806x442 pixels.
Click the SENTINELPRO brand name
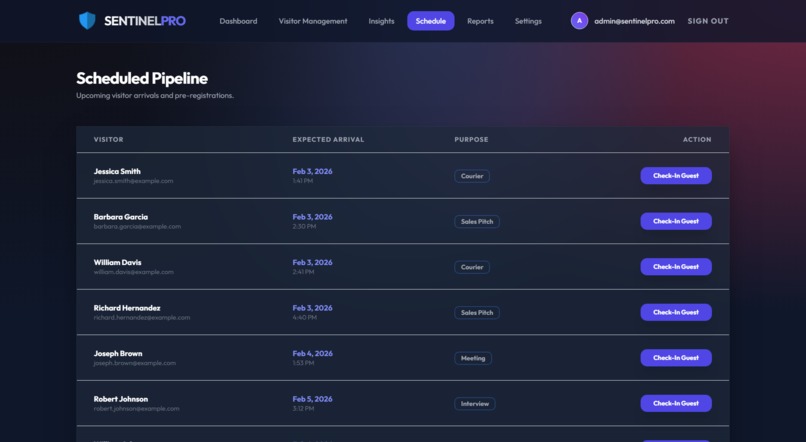pyautogui.click(x=145, y=21)
